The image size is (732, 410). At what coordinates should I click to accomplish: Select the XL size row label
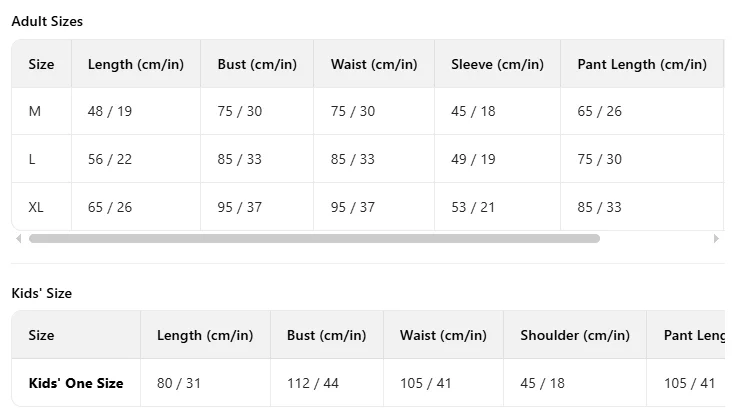(x=37, y=207)
